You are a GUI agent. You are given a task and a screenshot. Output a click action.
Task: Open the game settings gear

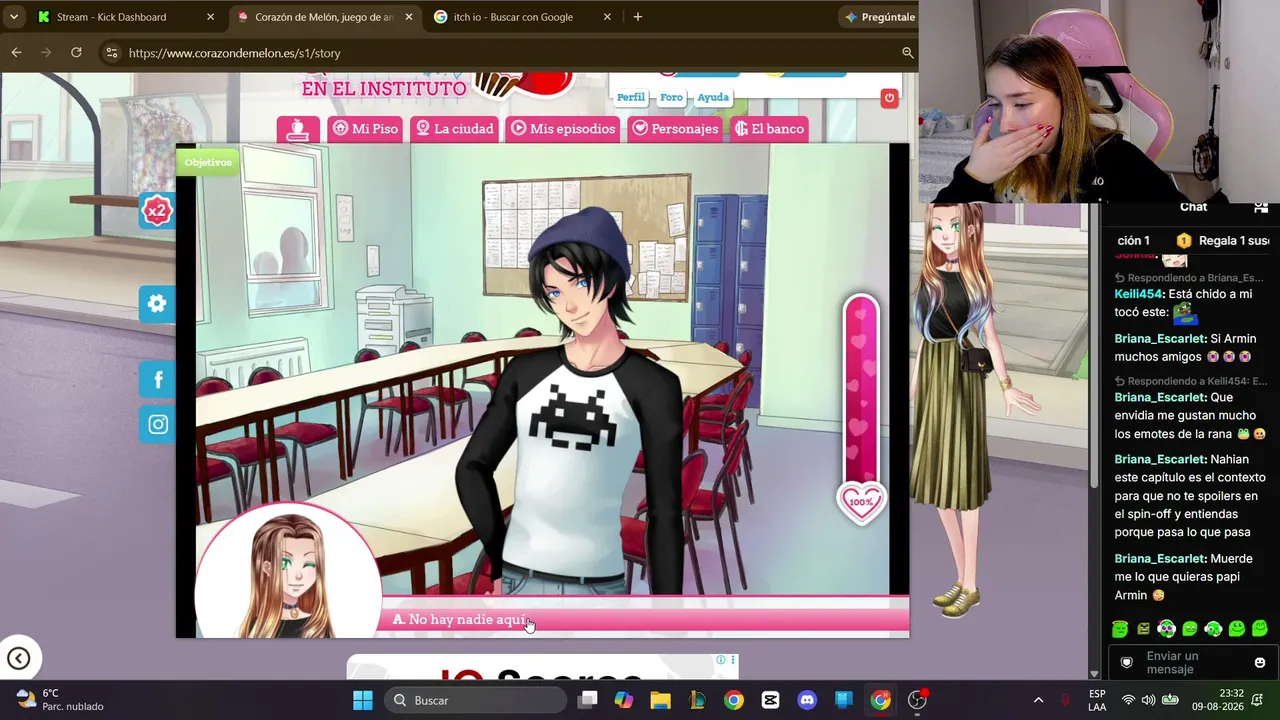157,304
